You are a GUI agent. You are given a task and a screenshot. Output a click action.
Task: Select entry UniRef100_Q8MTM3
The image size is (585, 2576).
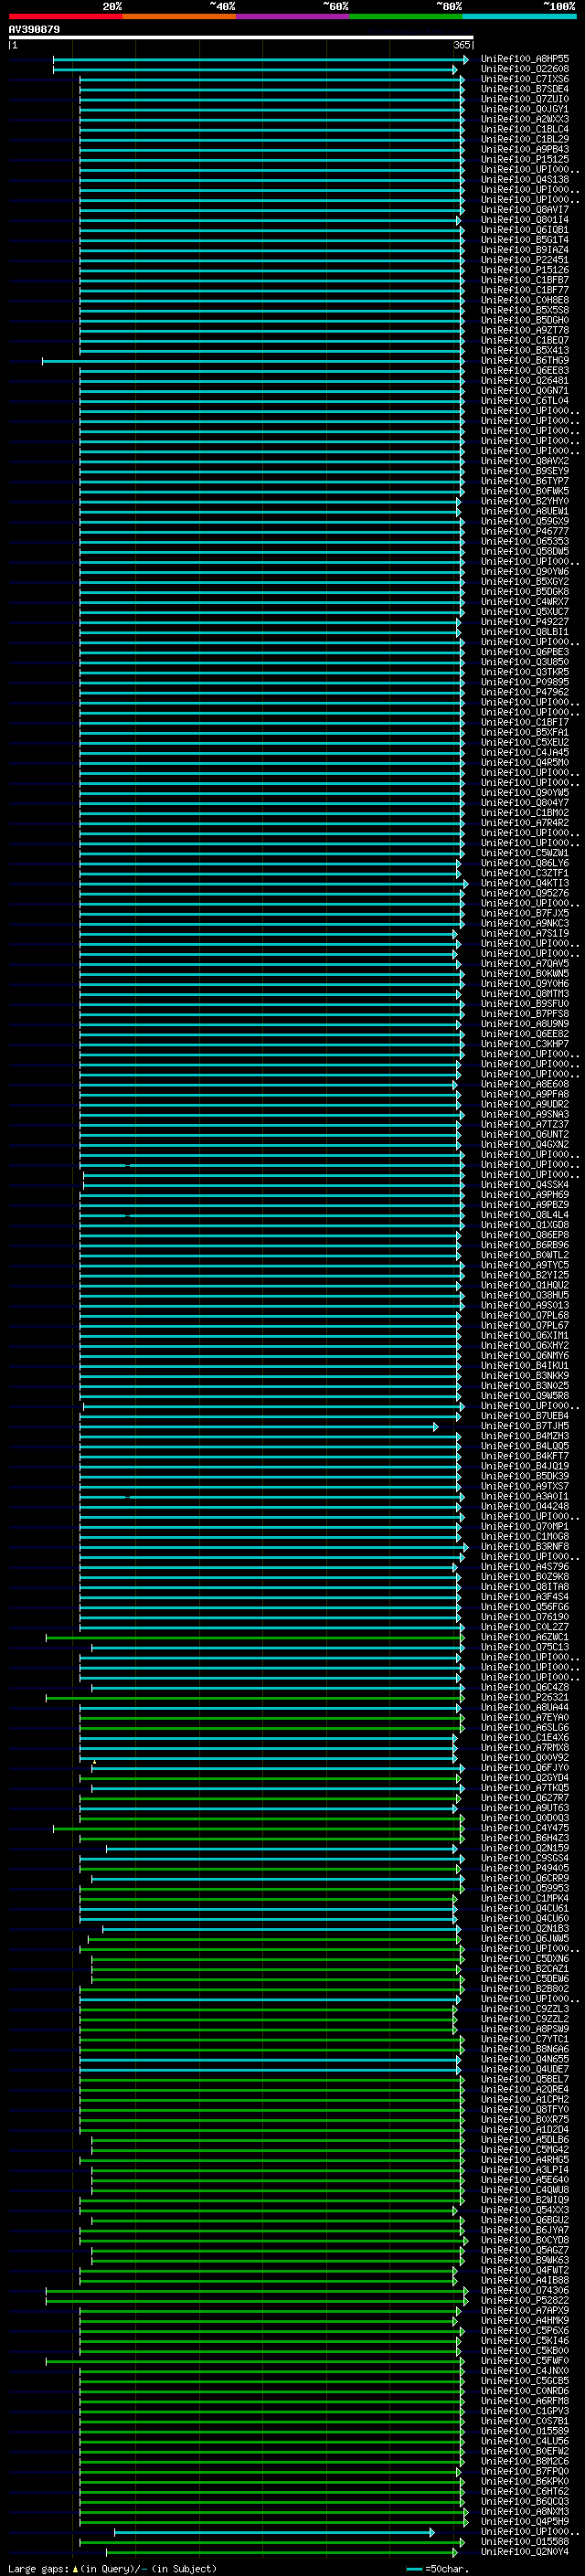click(525, 994)
